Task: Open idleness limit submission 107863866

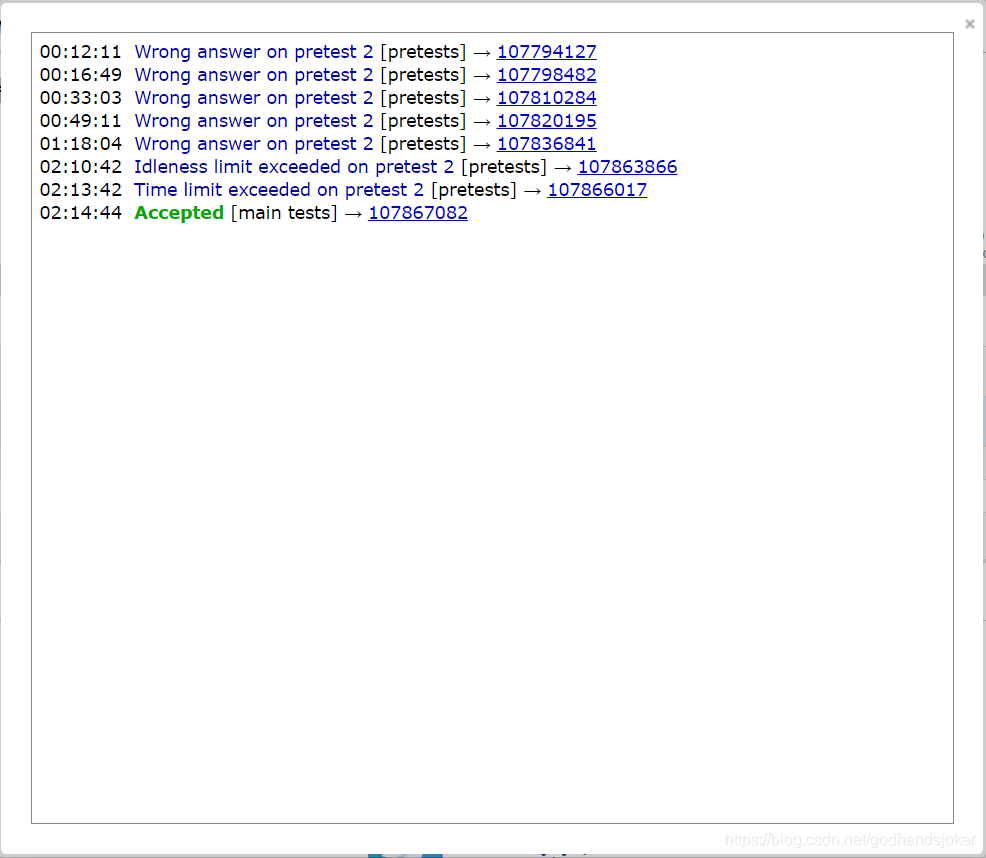Action: (x=628, y=167)
